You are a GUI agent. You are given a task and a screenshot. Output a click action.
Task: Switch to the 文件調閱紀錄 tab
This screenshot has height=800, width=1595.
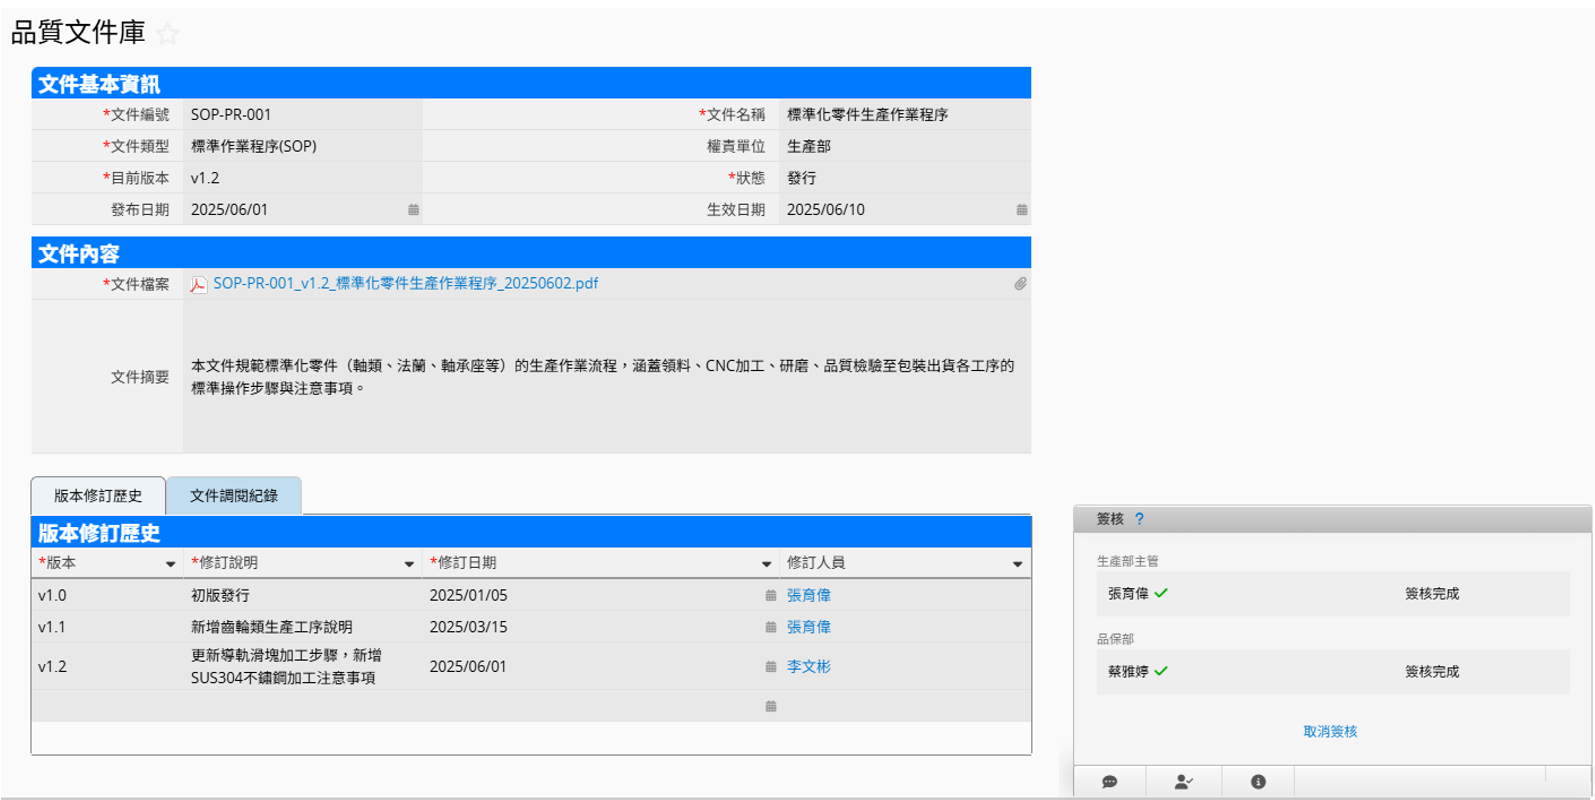(234, 496)
